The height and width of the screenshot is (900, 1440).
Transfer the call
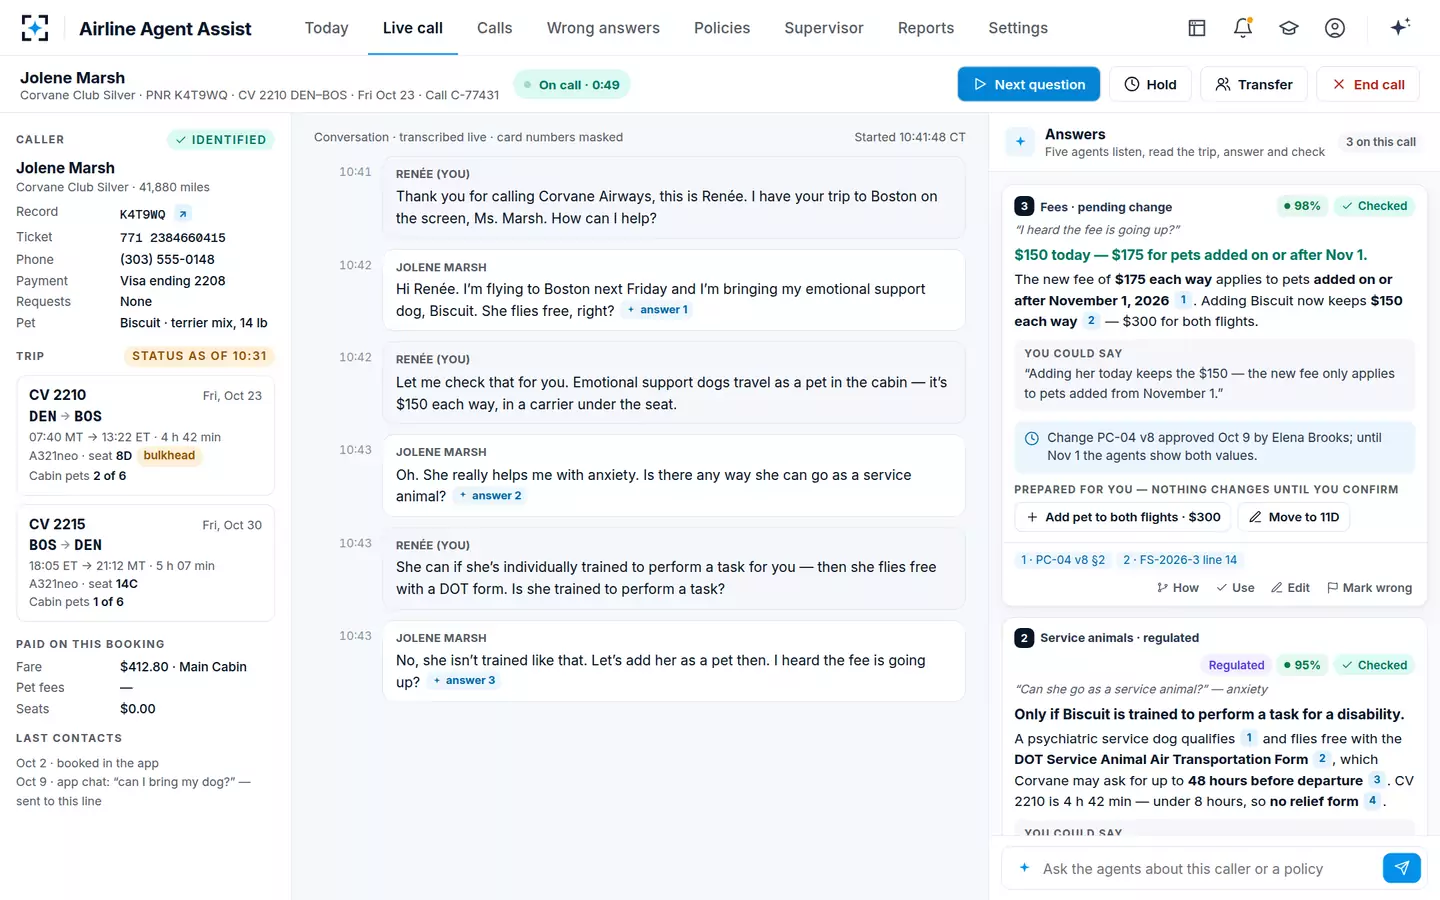pos(1254,84)
